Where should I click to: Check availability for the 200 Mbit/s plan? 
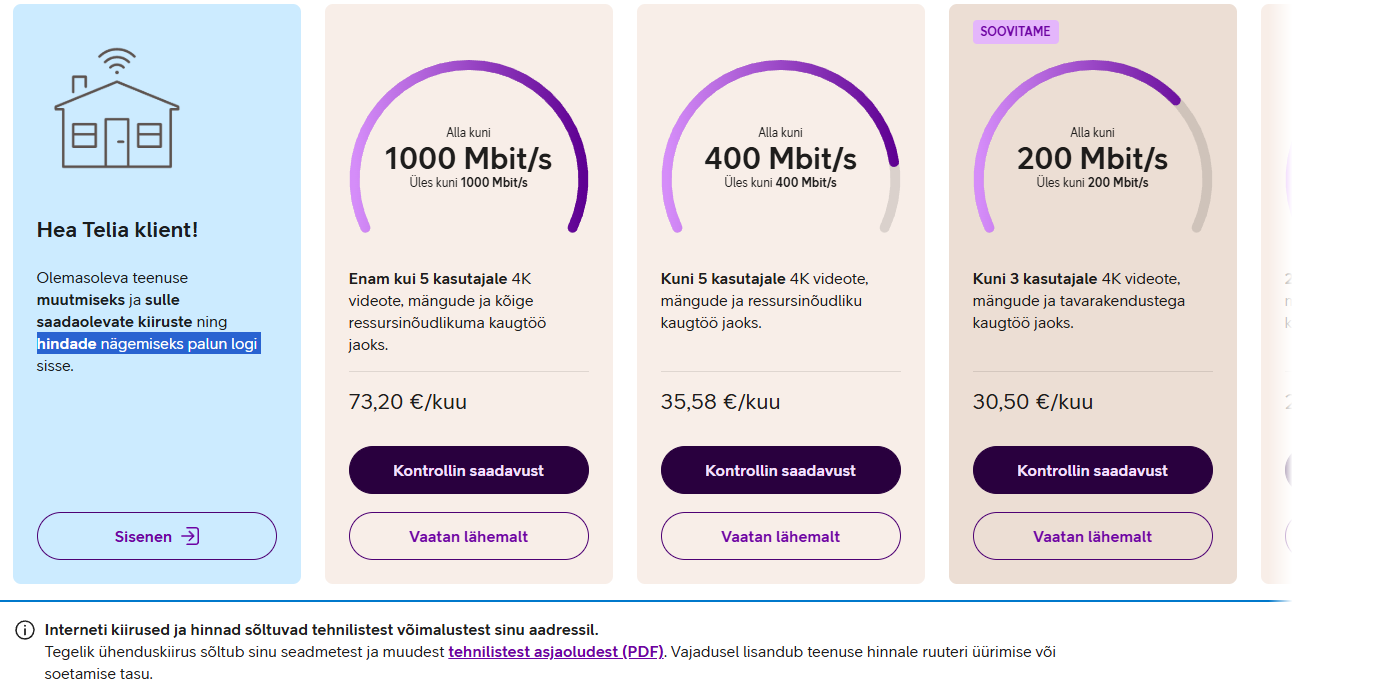(x=1092, y=470)
